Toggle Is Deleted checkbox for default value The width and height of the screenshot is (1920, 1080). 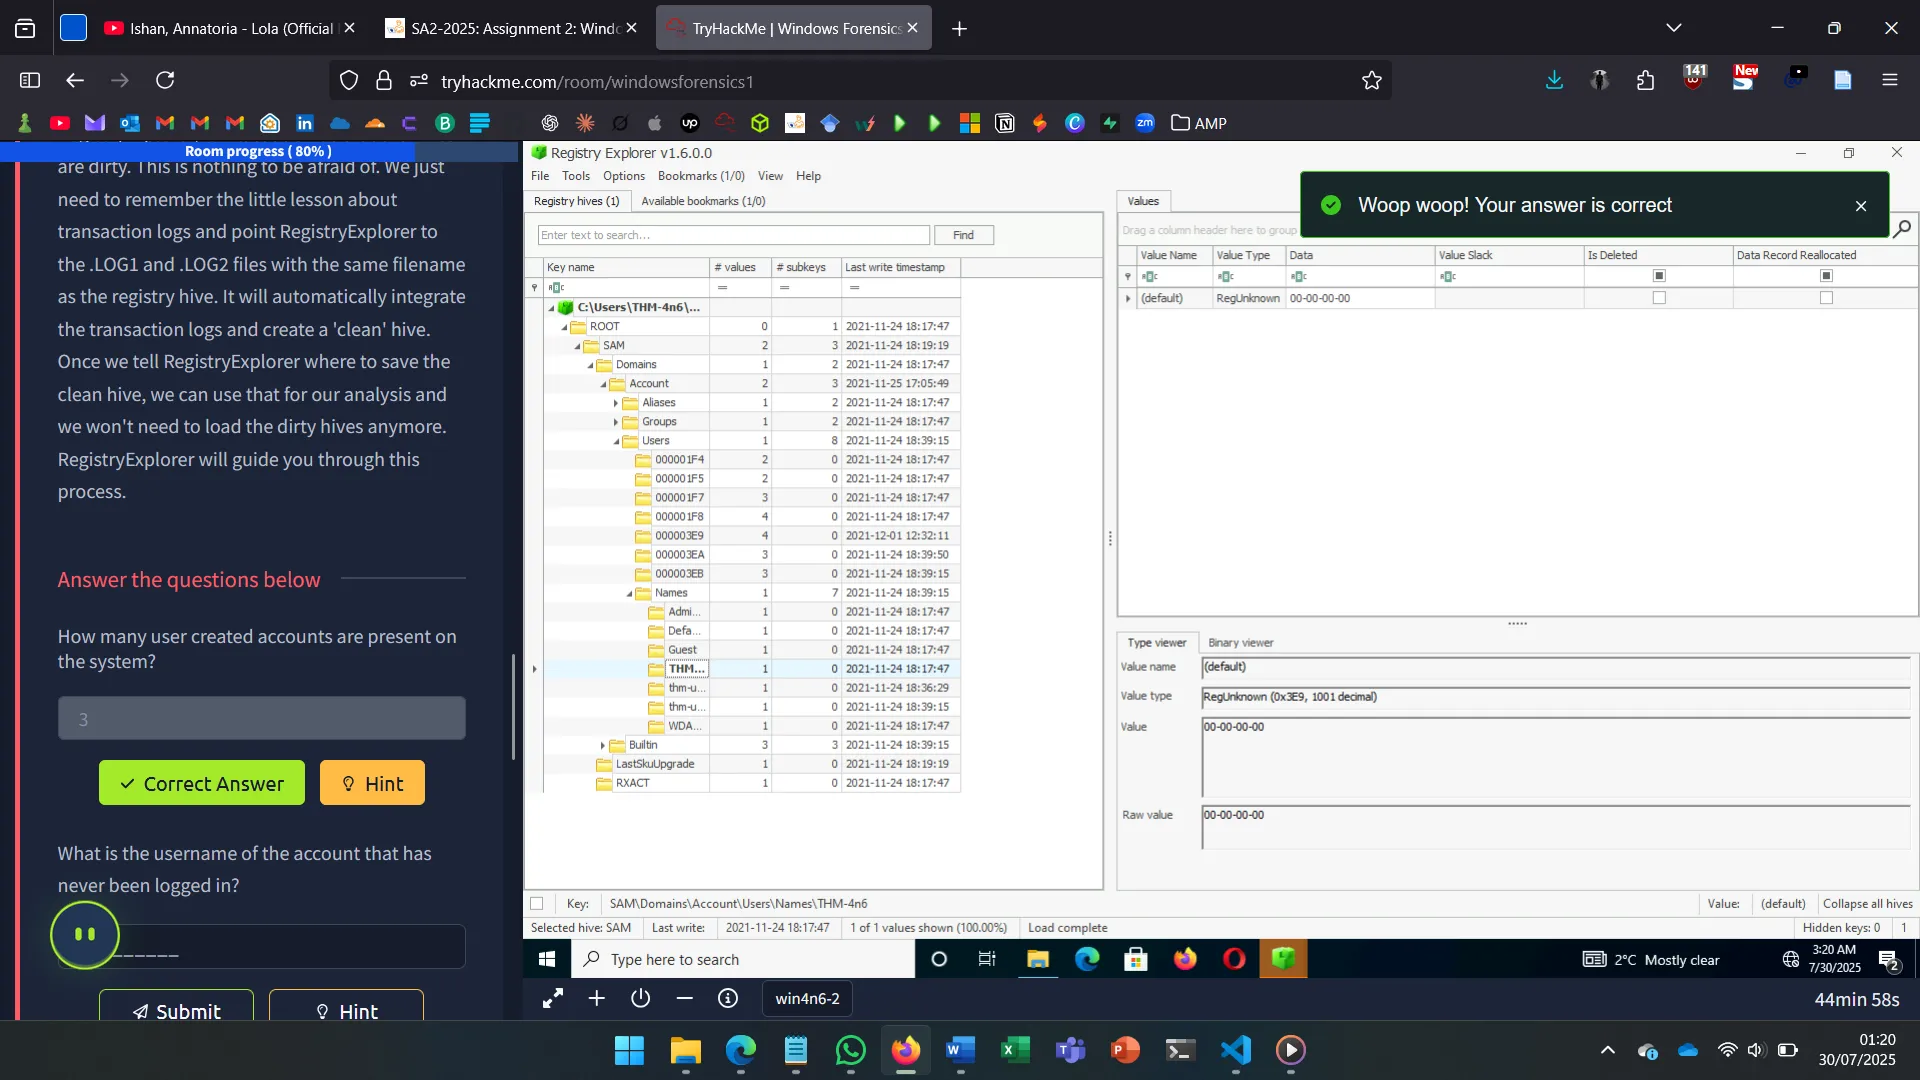pos(1659,298)
